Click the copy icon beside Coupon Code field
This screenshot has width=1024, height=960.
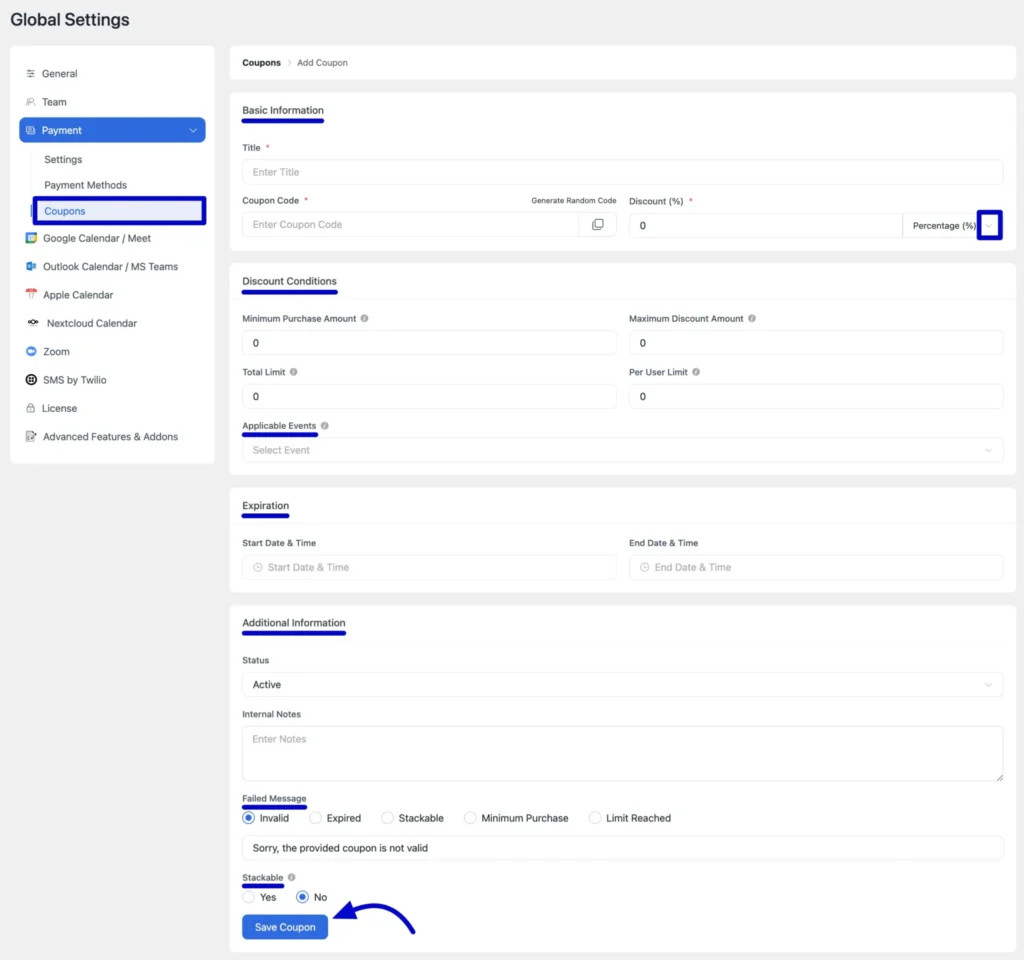597,224
